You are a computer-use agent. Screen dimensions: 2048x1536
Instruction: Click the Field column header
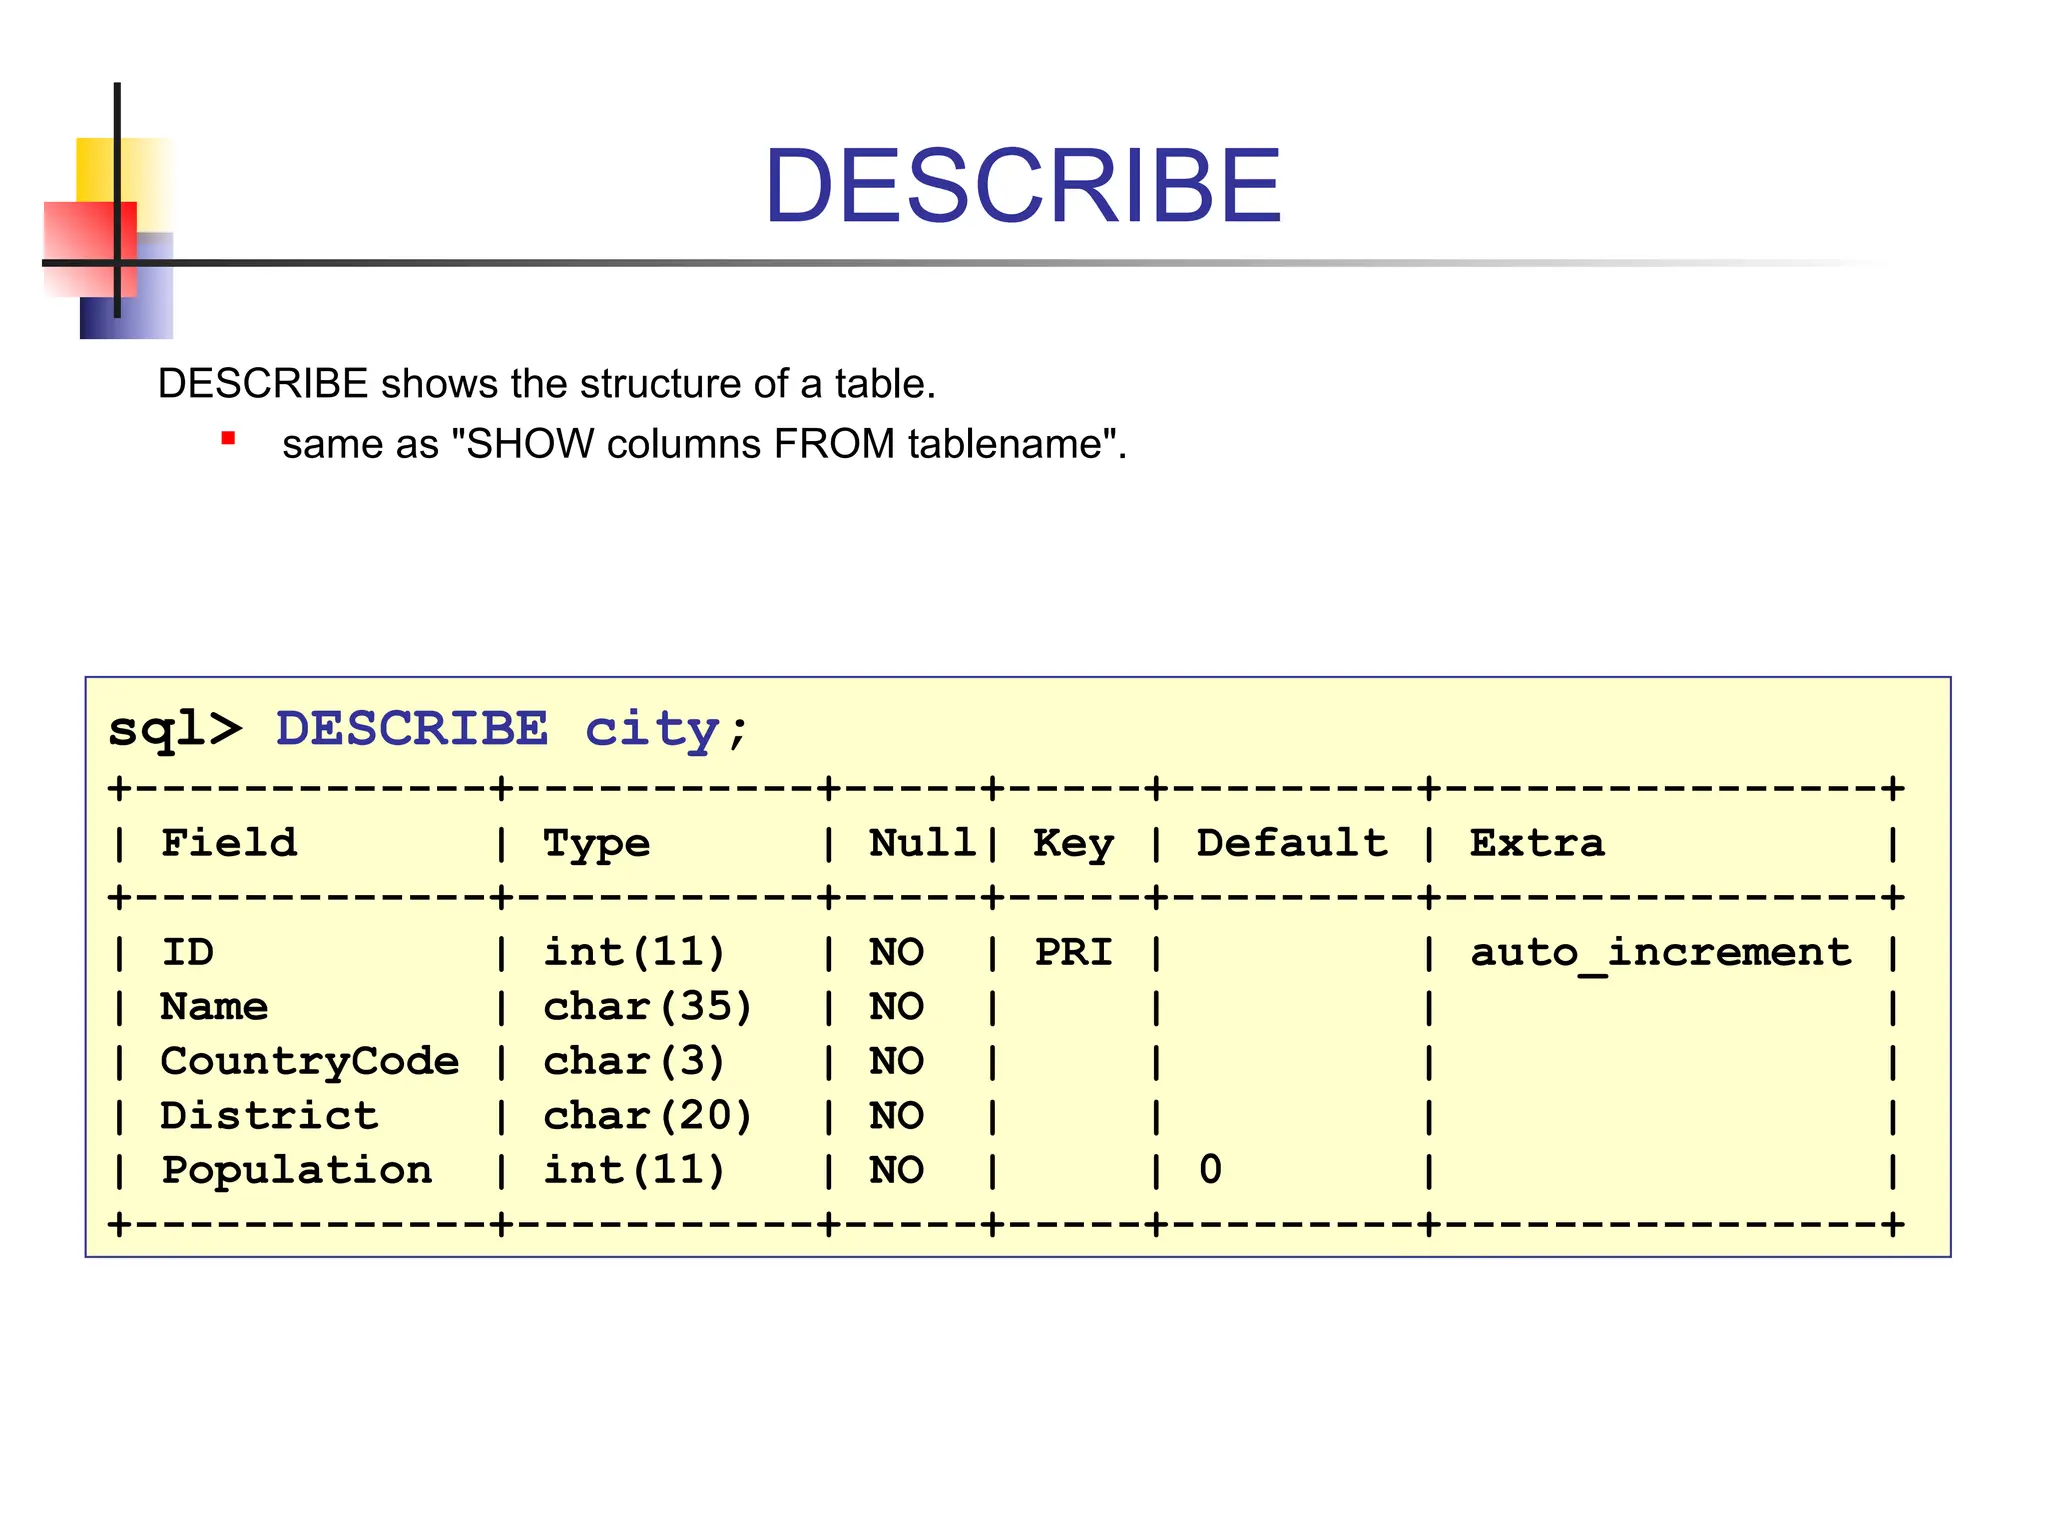click(229, 843)
